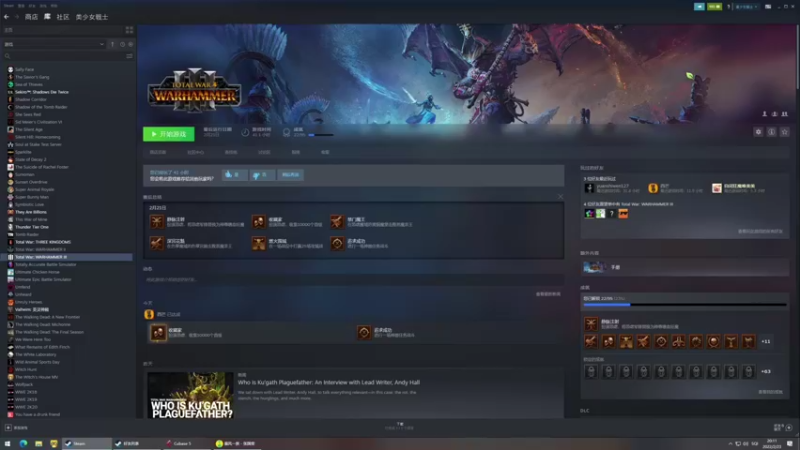This screenshot has height=450, width=800.
Task: Click the green wallet button in title bar
Action: [714, 7]
